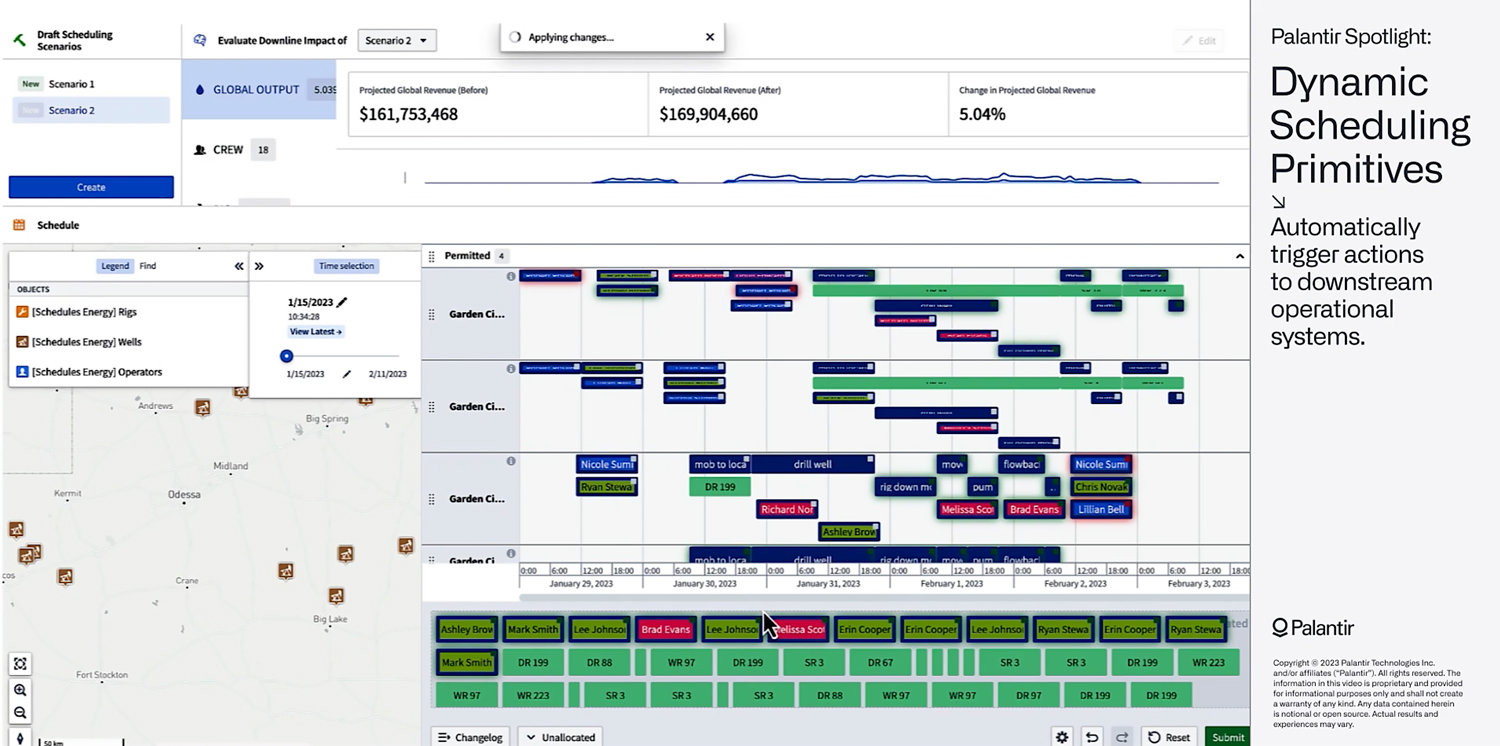Click the [Schedules Energy] Wells label
The width and height of the screenshot is (1500, 746).
coord(87,342)
